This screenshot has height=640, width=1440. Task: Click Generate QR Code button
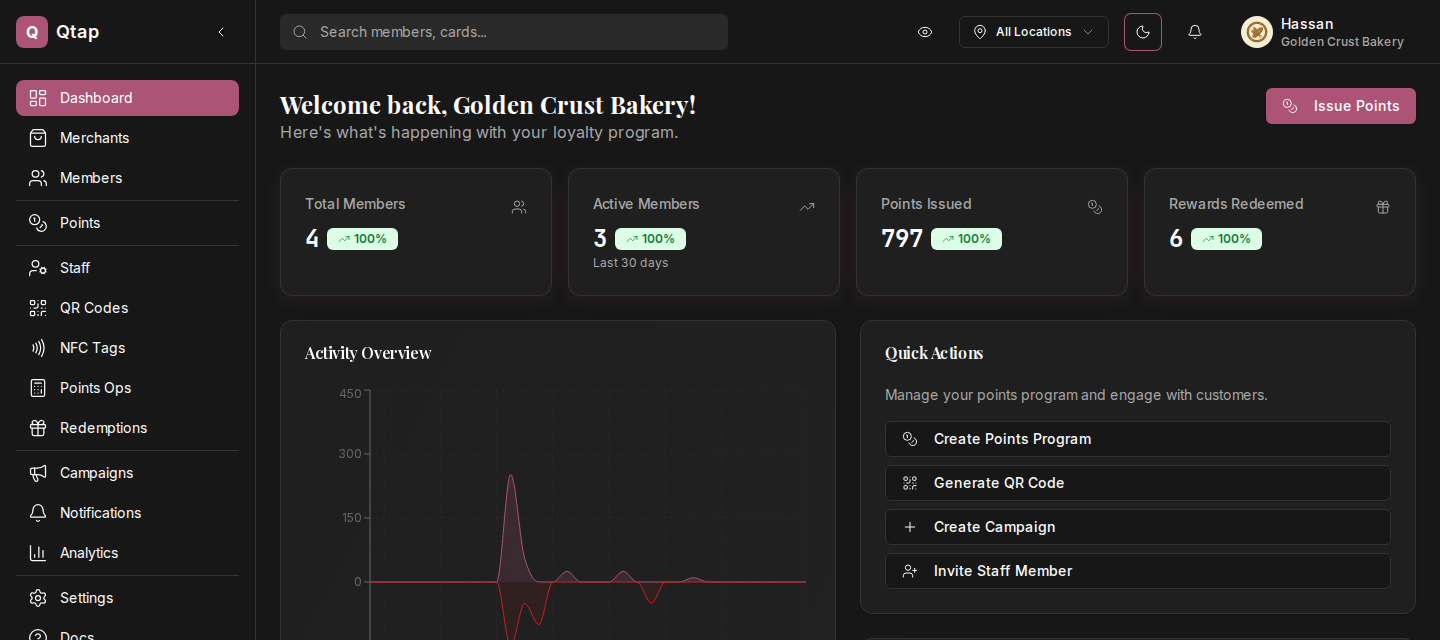click(1138, 483)
